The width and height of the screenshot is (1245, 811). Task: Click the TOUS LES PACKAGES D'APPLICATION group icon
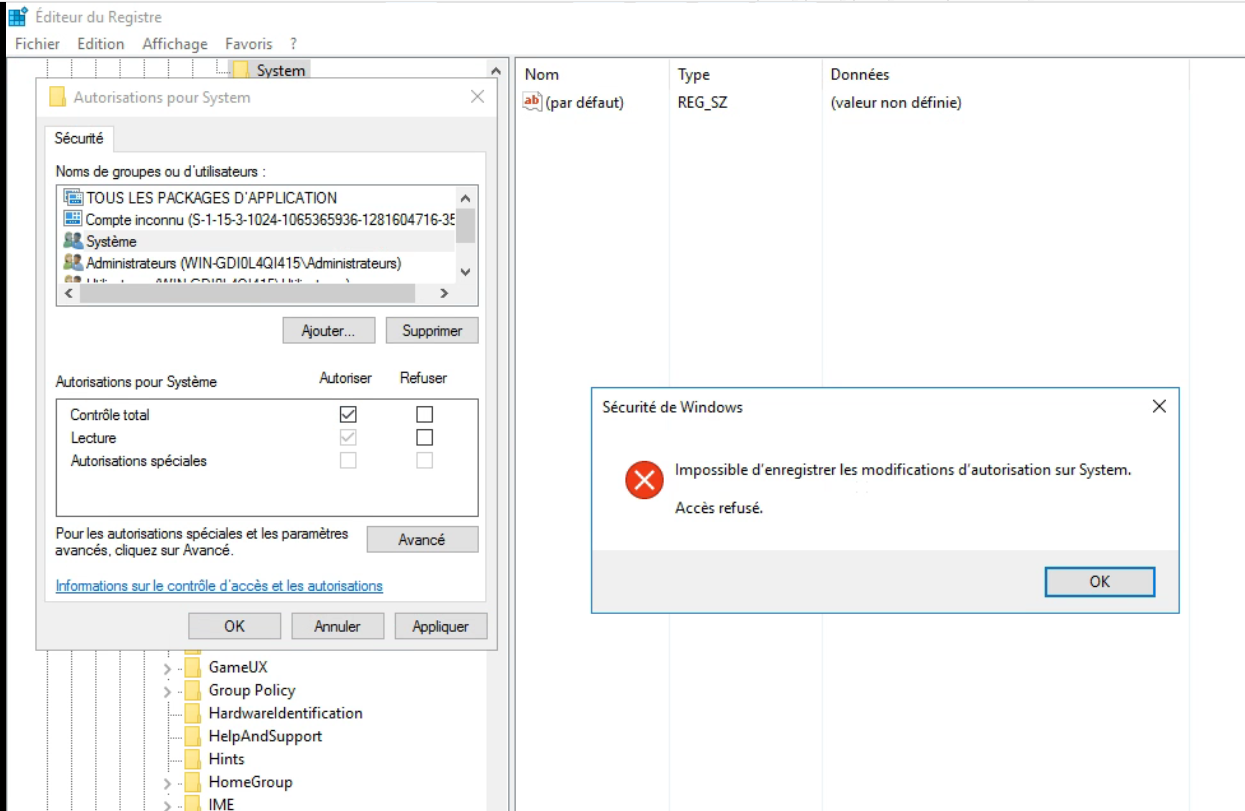tap(72, 197)
